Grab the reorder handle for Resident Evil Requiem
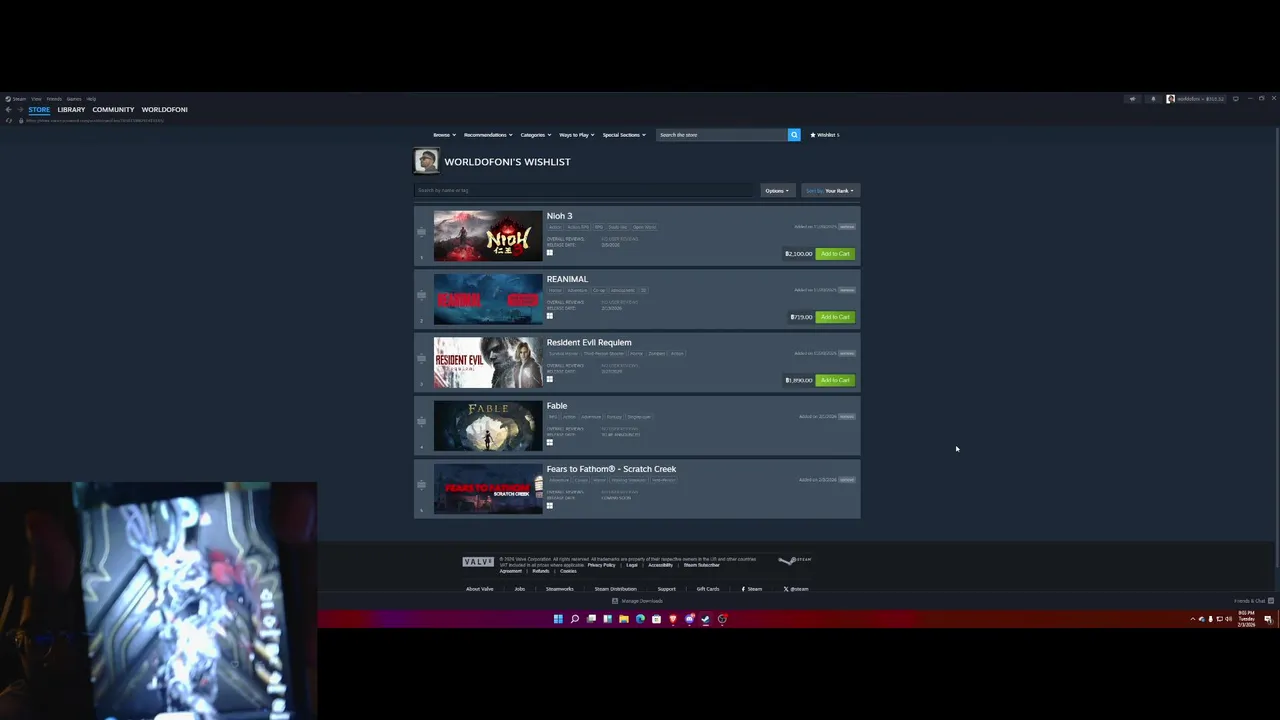Screen dimensions: 1280x720 pos(421,359)
